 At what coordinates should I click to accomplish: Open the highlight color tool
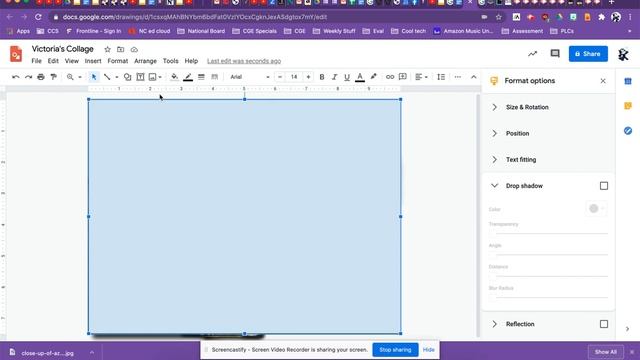[373, 77]
